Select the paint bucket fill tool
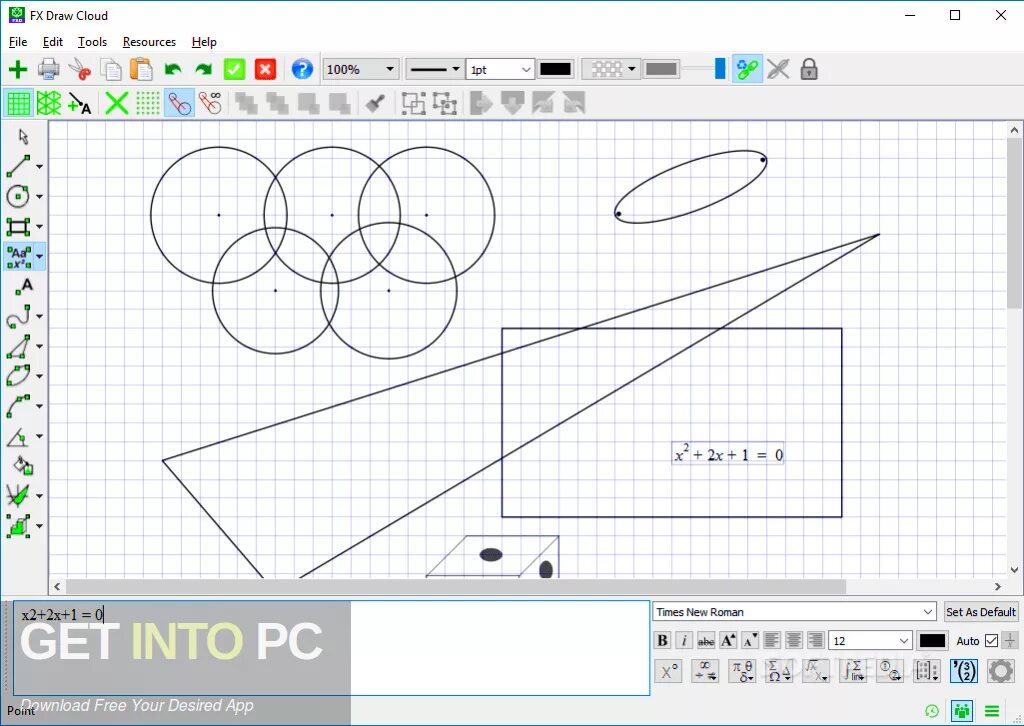Screen dimensions: 1024x726 point(23,465)
